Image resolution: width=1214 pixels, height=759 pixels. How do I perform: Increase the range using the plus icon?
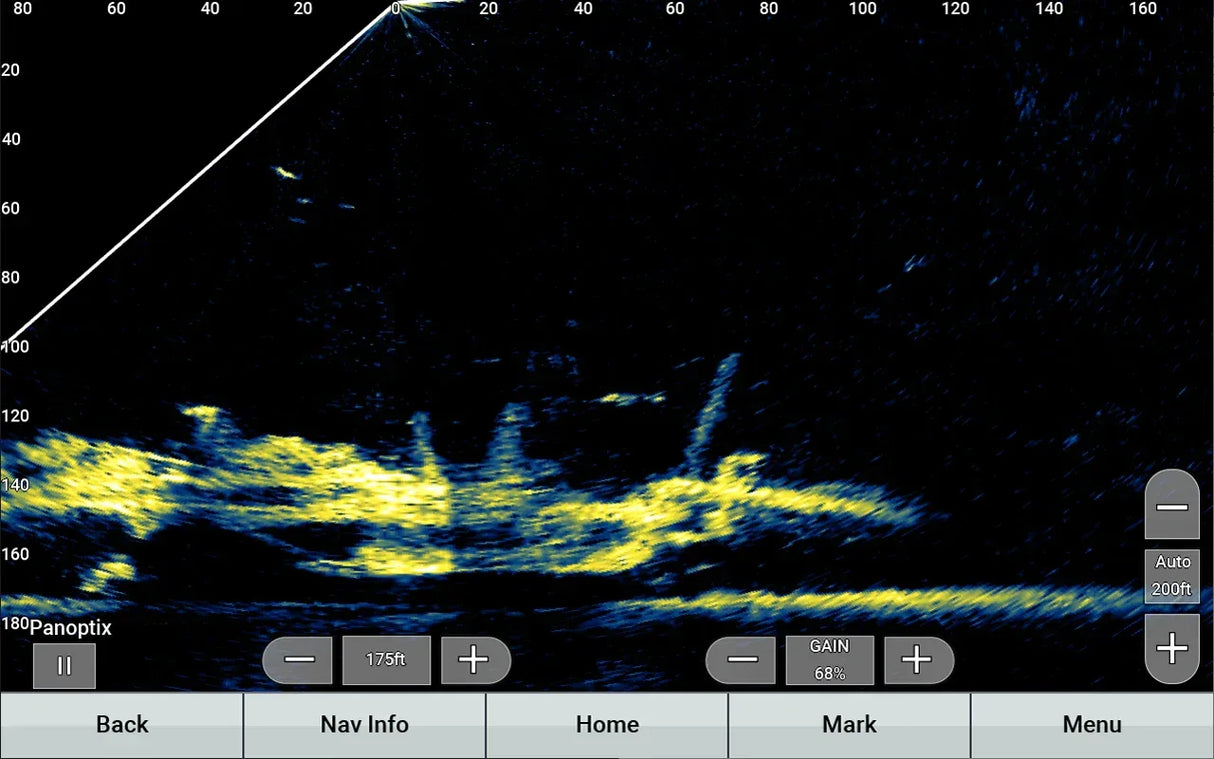(476, 660)
